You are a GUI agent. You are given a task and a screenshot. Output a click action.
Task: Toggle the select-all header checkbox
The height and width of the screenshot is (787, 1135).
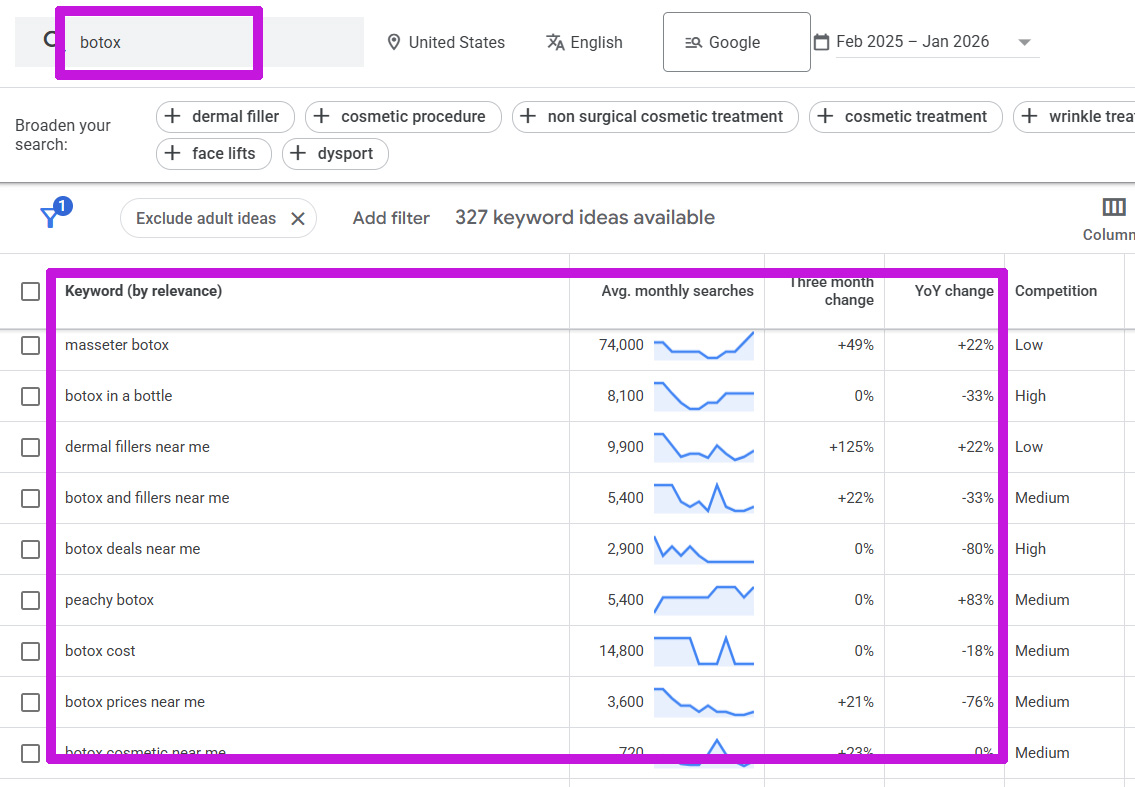(x=30, y=291)
